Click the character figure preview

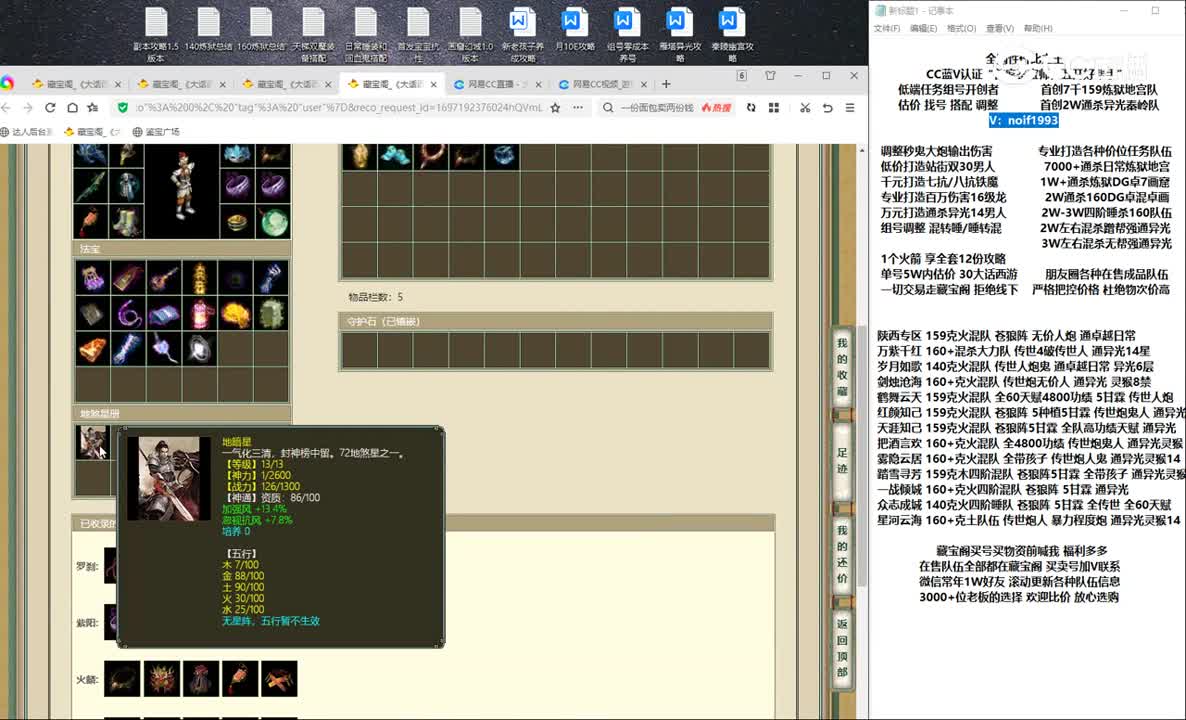pyautogui.click(x=182, y=185)
